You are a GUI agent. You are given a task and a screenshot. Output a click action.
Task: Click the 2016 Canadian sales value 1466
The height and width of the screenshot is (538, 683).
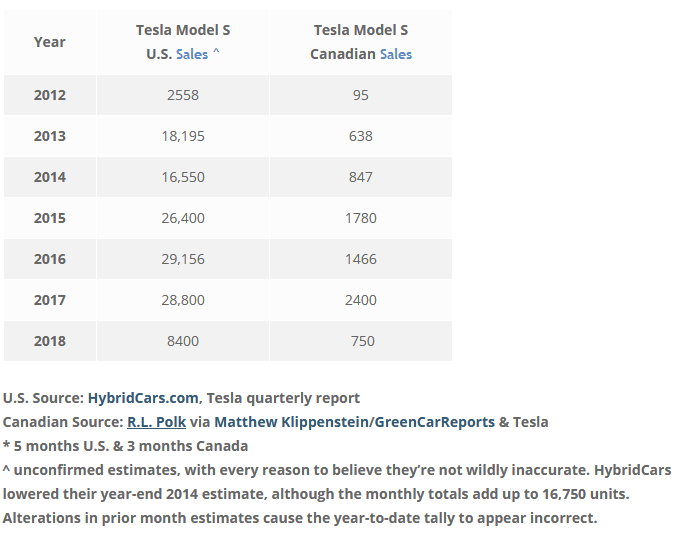pyautogui.click(x=361, y=259)
